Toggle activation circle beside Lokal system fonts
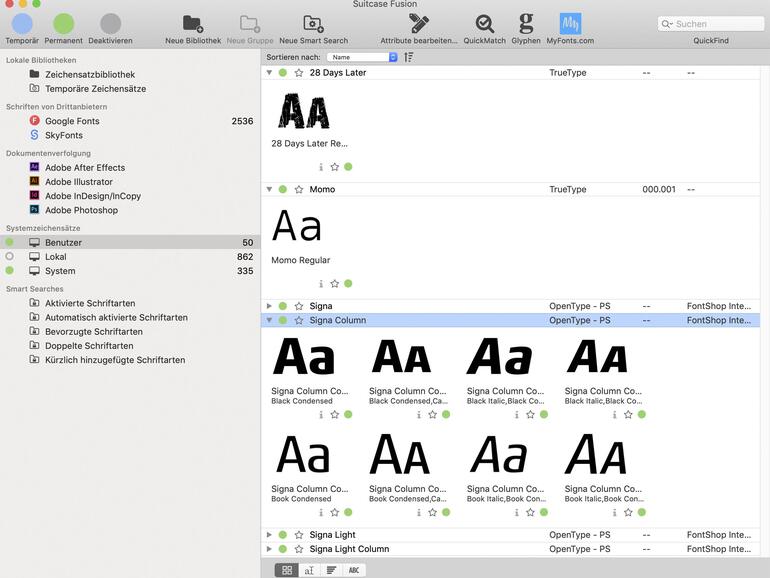This screenshot has height=578, width=770. [10, 257]
